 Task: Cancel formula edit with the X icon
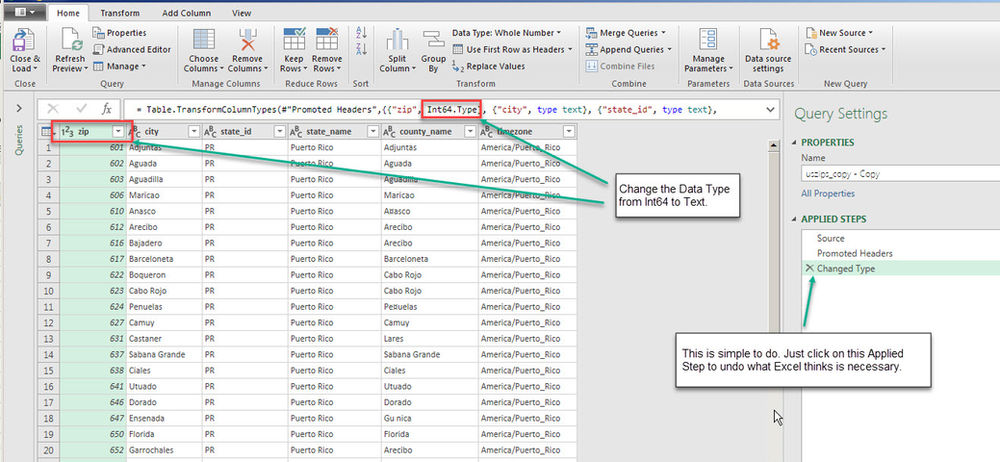(53, 109)
